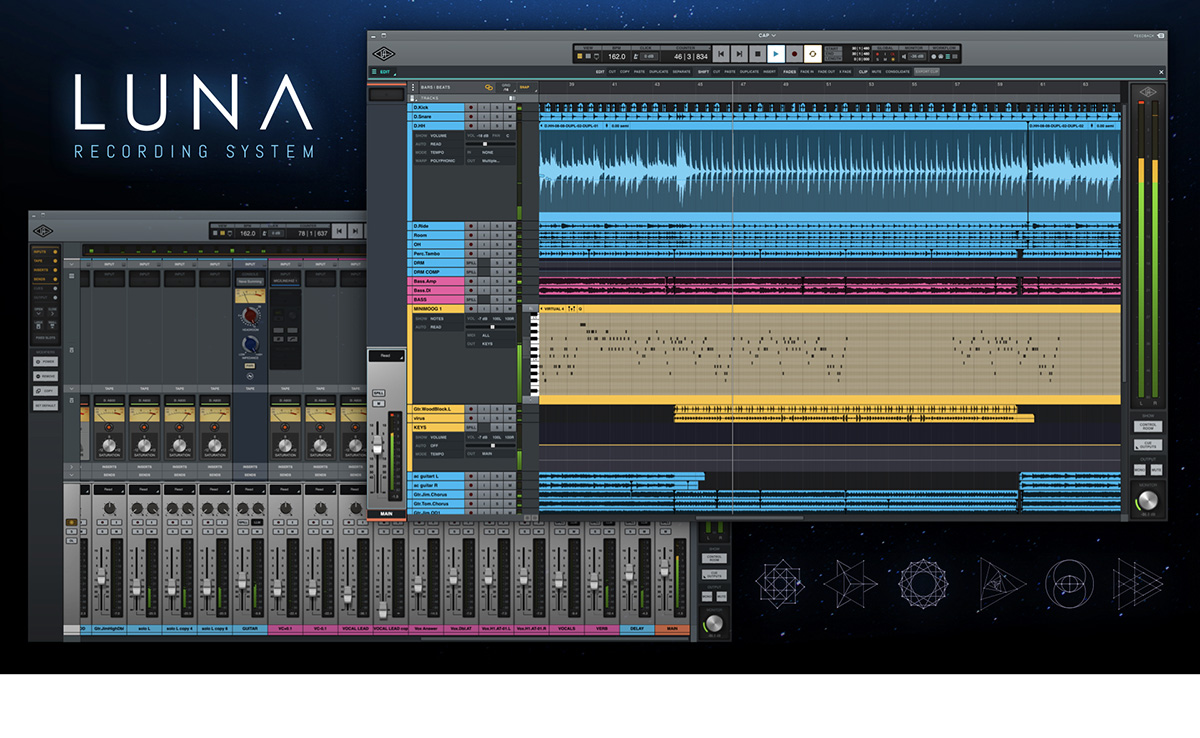Click the linked-circles icon beside BARS | BEATS
1200x738 pixels.
(x=489, y=87)
